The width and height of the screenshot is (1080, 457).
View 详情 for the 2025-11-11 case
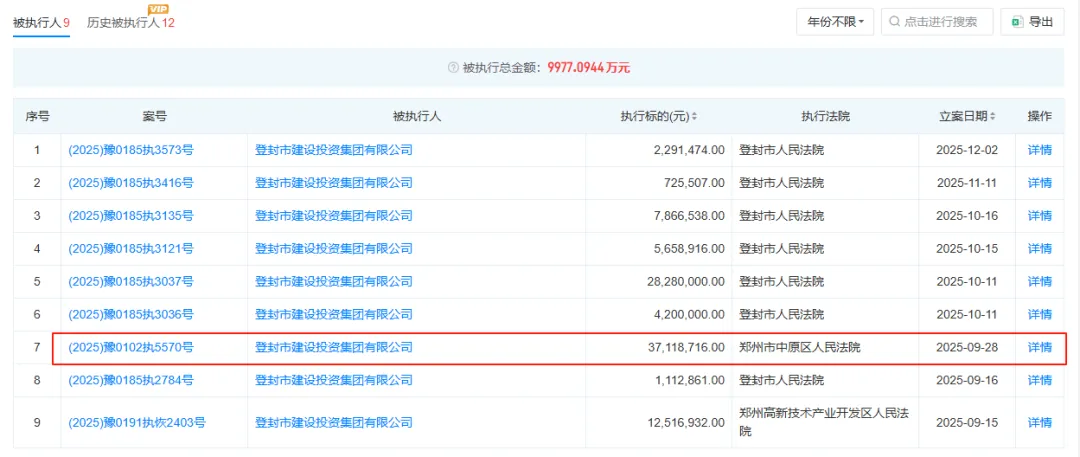click(1039, 183)
